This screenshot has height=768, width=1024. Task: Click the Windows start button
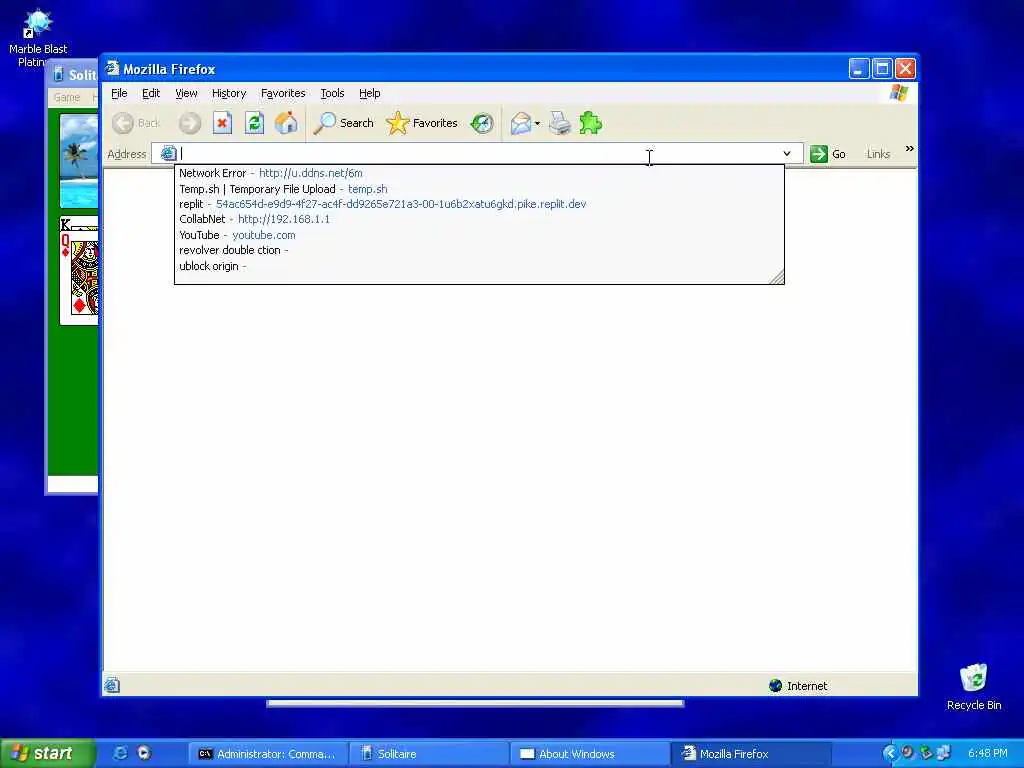[x=48, y=753]
